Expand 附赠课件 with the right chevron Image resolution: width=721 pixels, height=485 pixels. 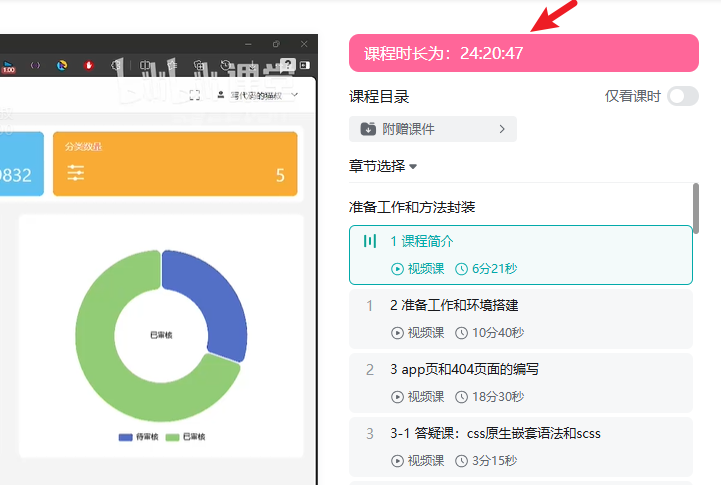(x=502, y=129)
